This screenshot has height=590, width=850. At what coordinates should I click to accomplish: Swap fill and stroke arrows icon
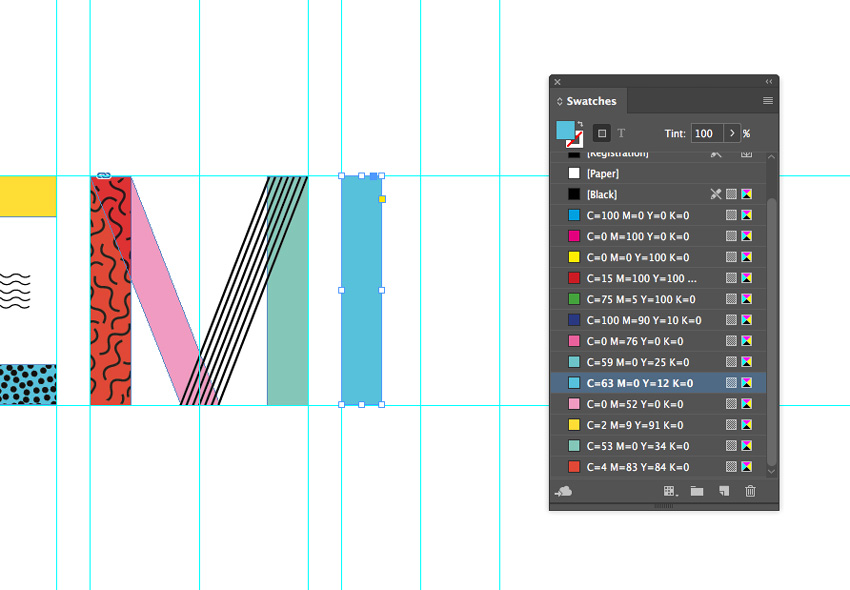[x=580, y=124]
